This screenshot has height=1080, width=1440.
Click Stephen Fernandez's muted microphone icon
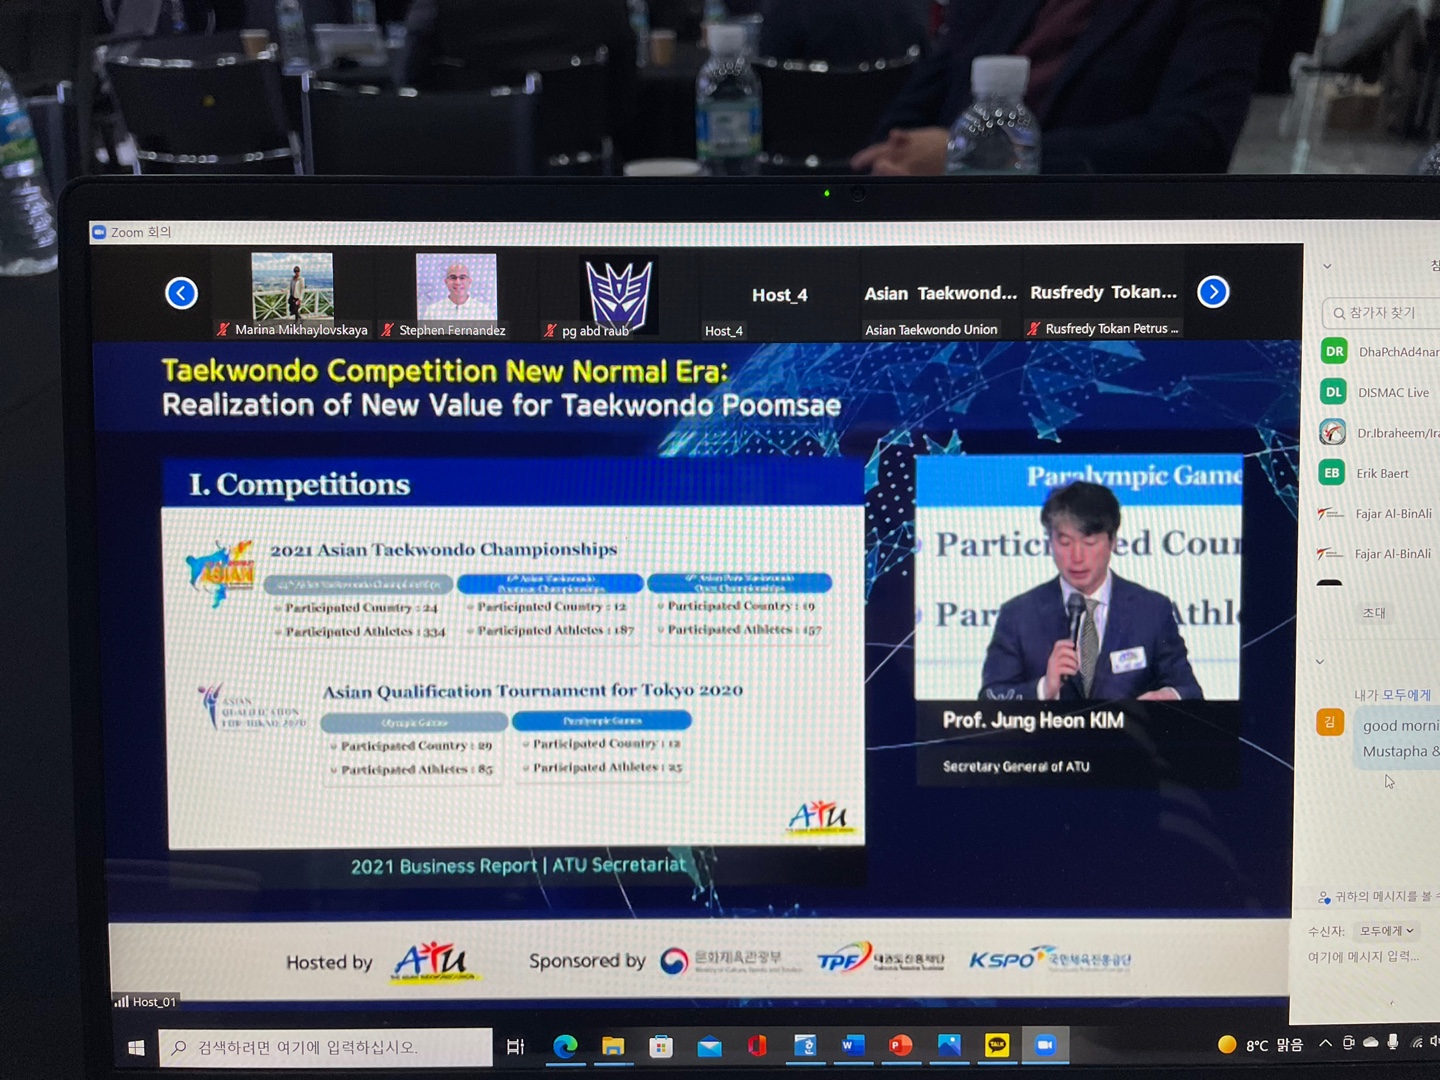[x=387, y=329]
